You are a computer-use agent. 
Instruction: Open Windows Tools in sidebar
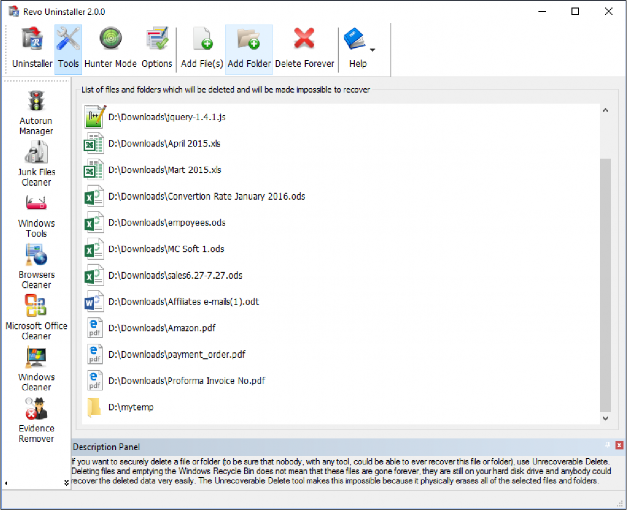click(36, 216)
